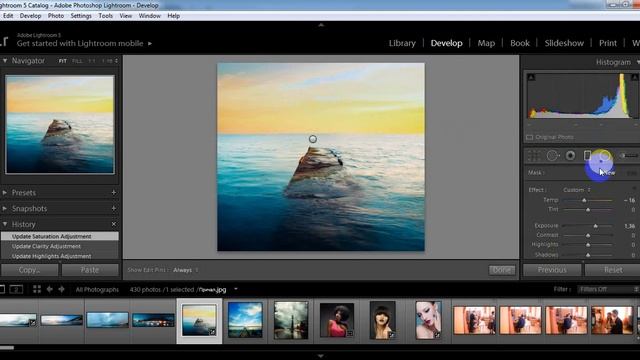This screenshot has height=360, width=640.
Task: Open the Photo menu
Action: 56,16
